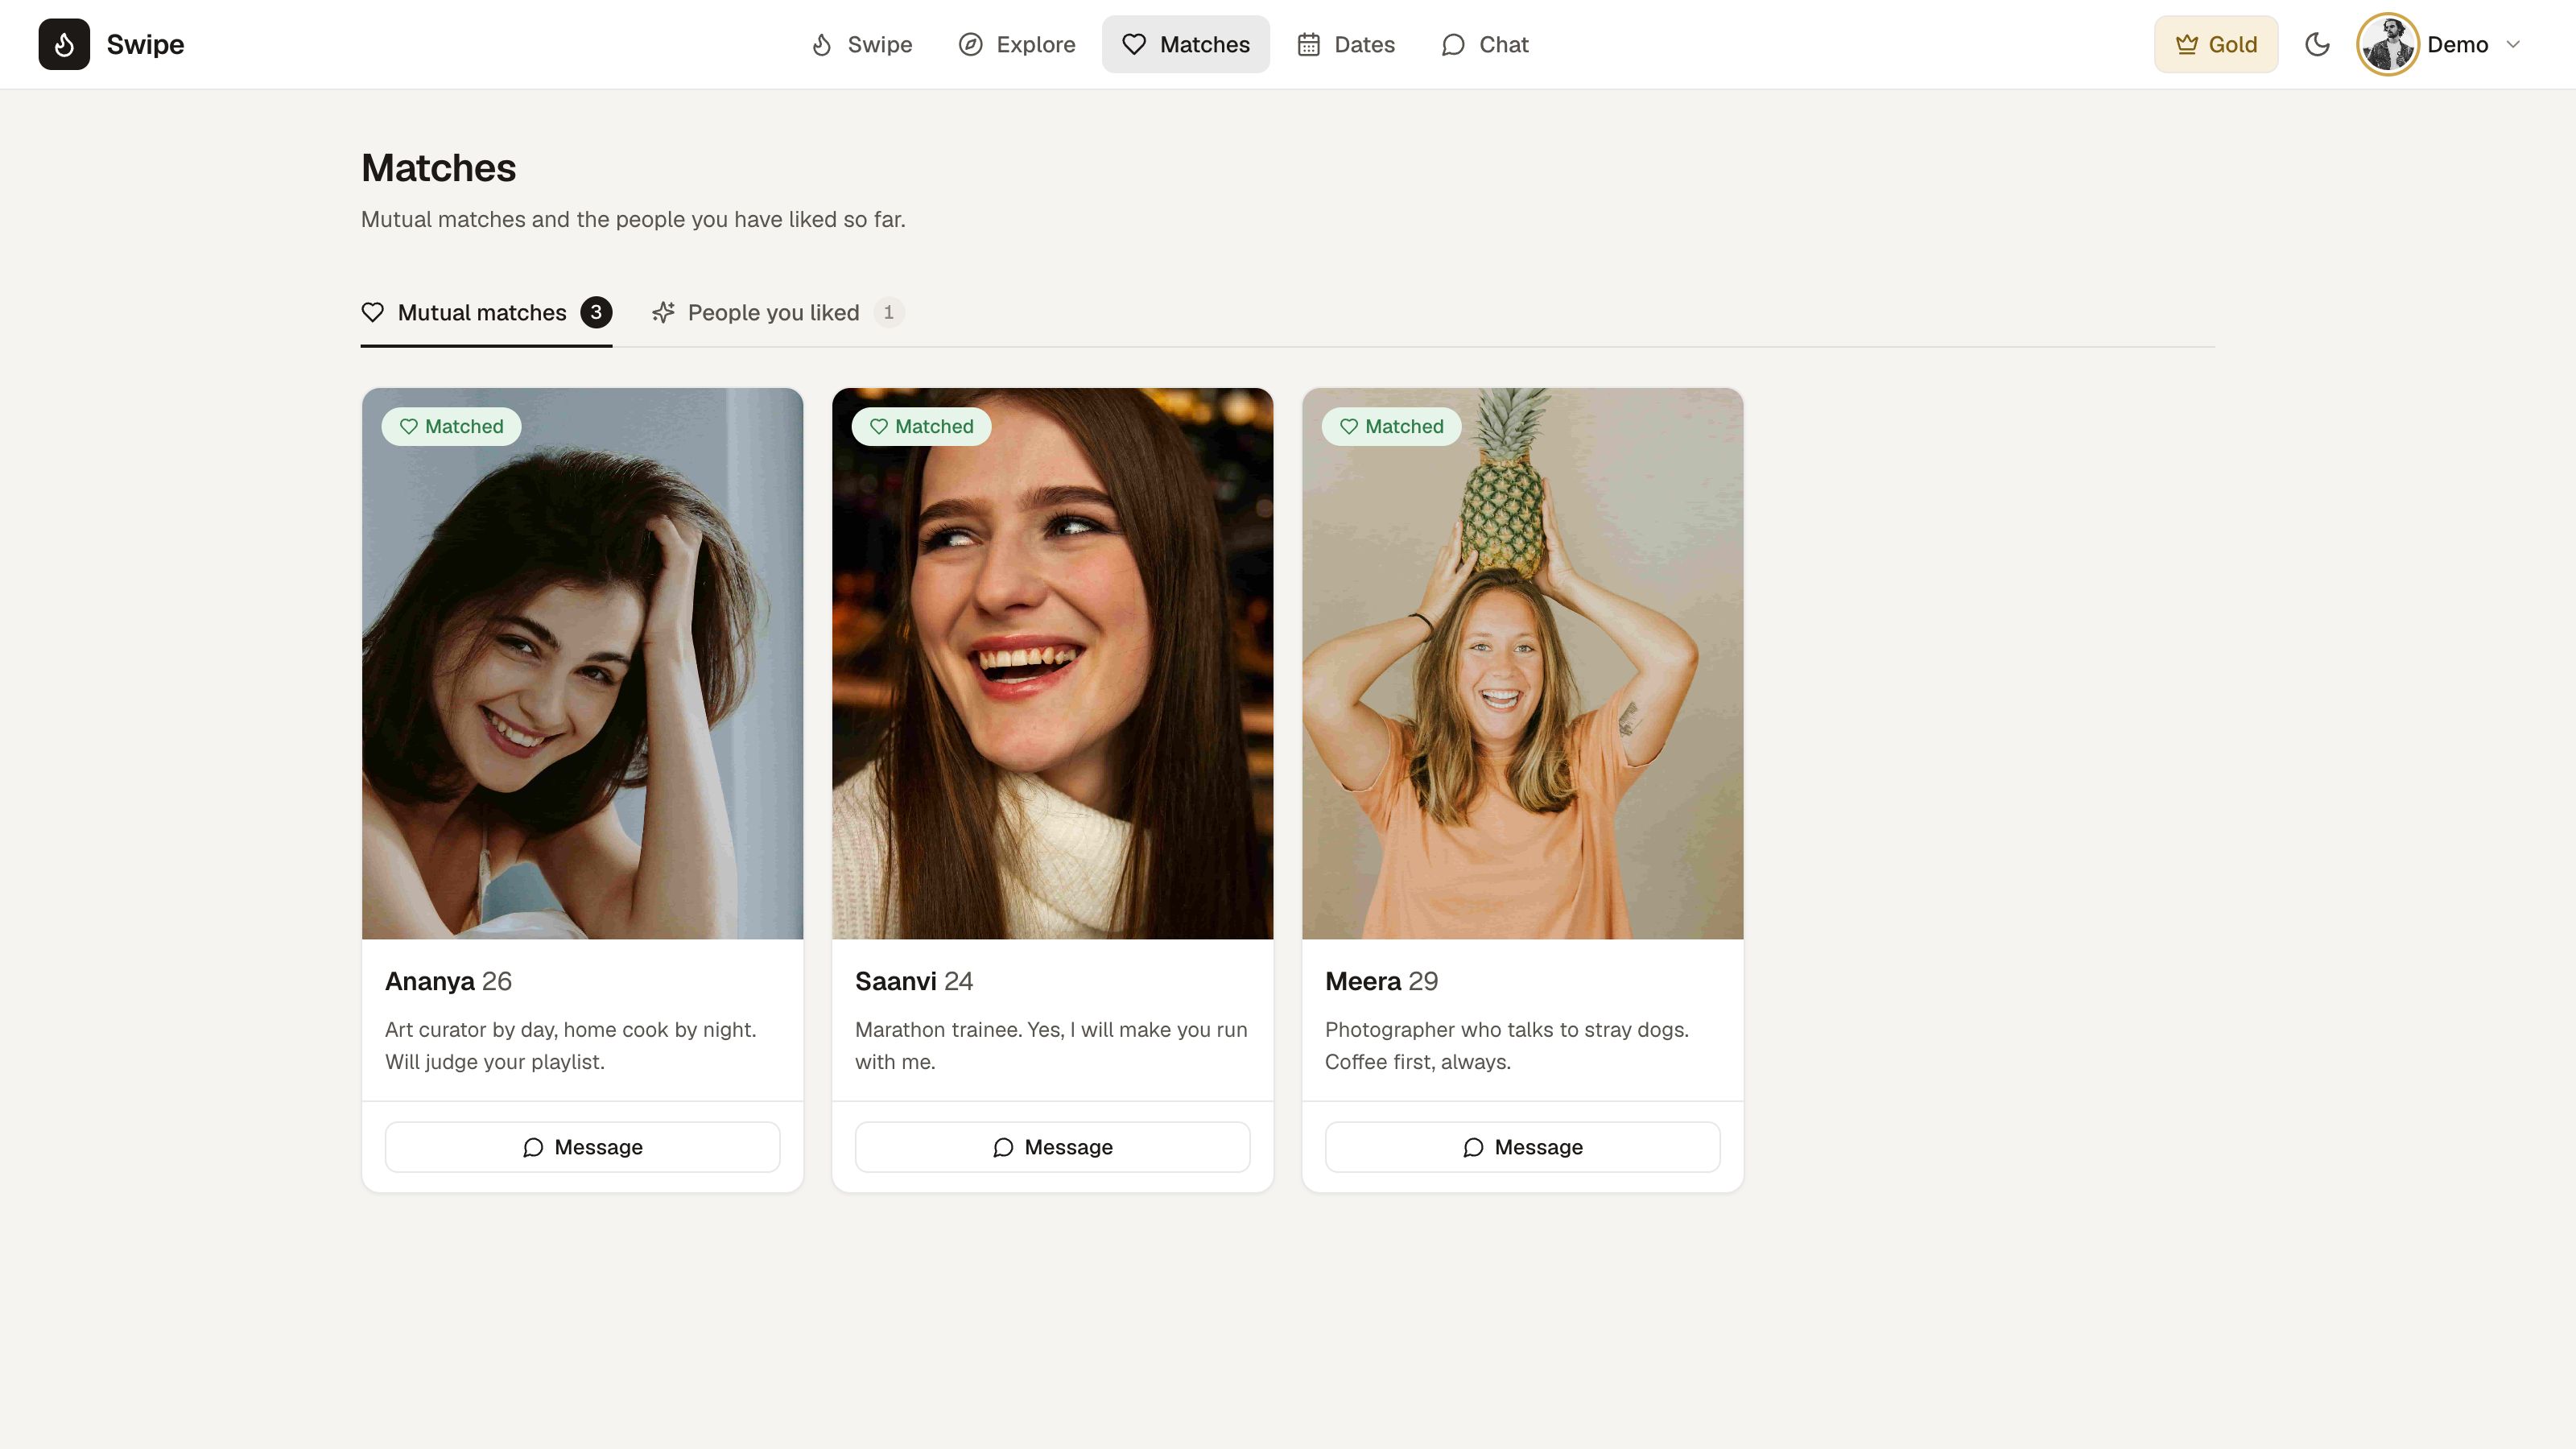
Task: Message Saanvi
Action: click(1052, 1147)
